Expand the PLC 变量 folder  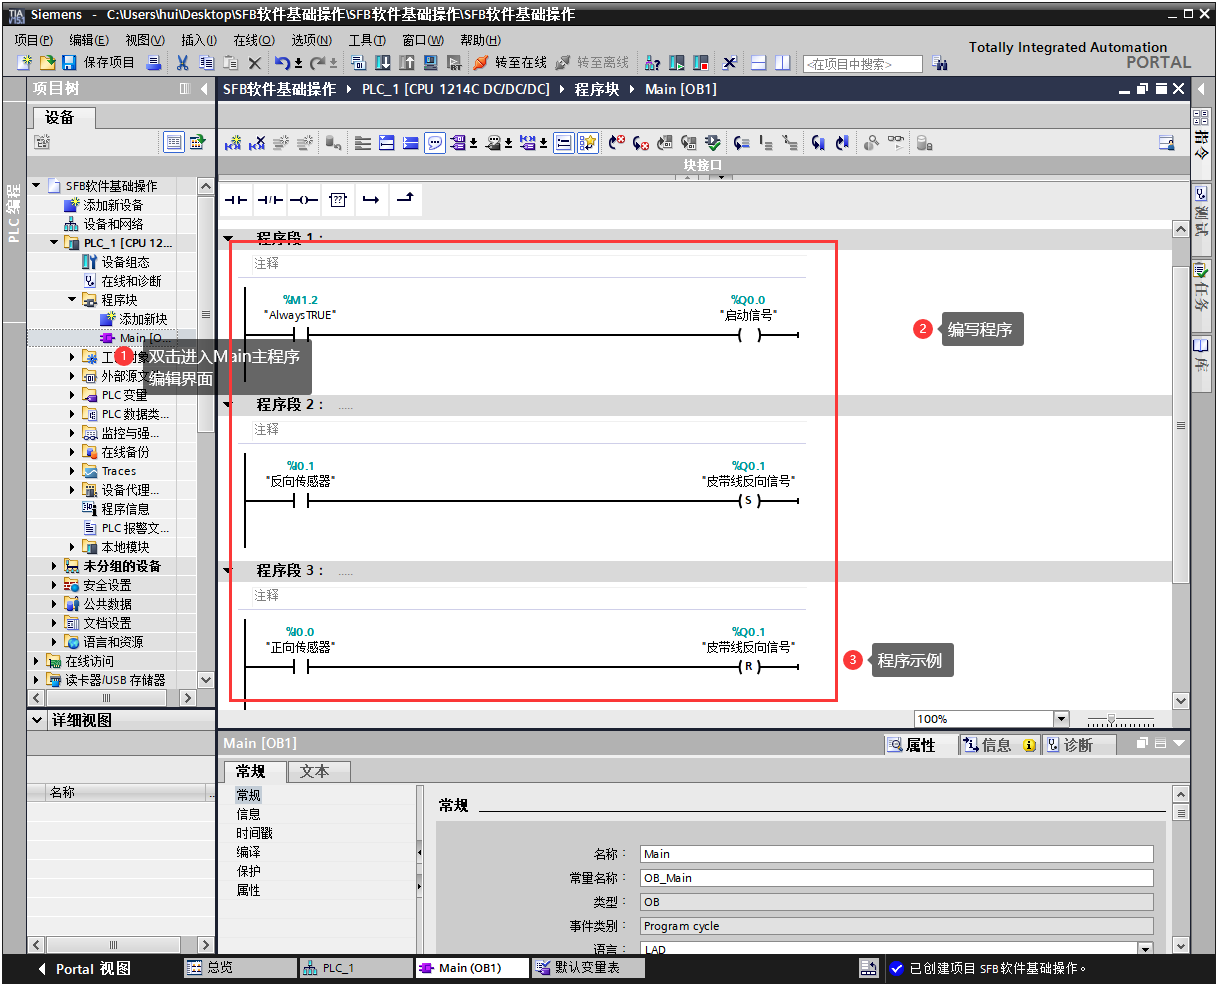point(73,395)
